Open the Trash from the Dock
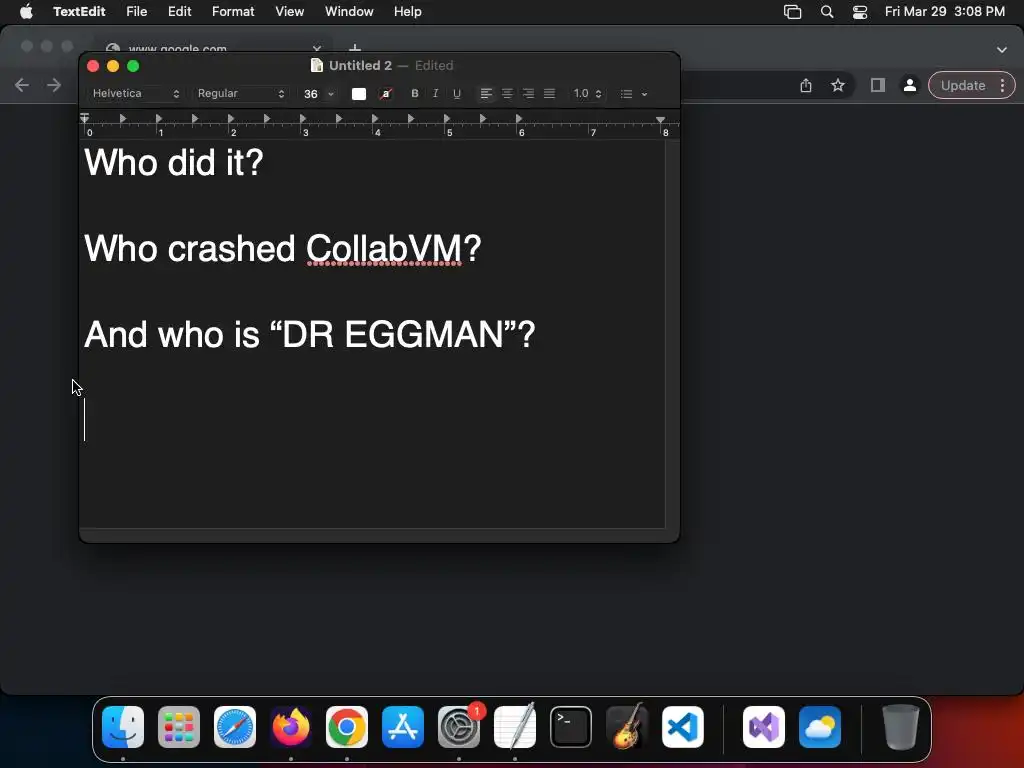Viewport: 1024px width, 768px height. [901, 727]
